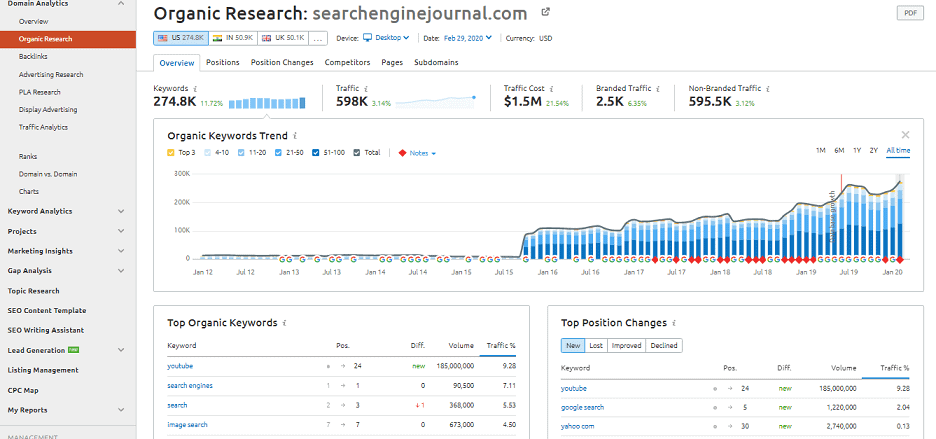Set chart range to 1Y
This screenshot has height=439, width=936.
857,150
